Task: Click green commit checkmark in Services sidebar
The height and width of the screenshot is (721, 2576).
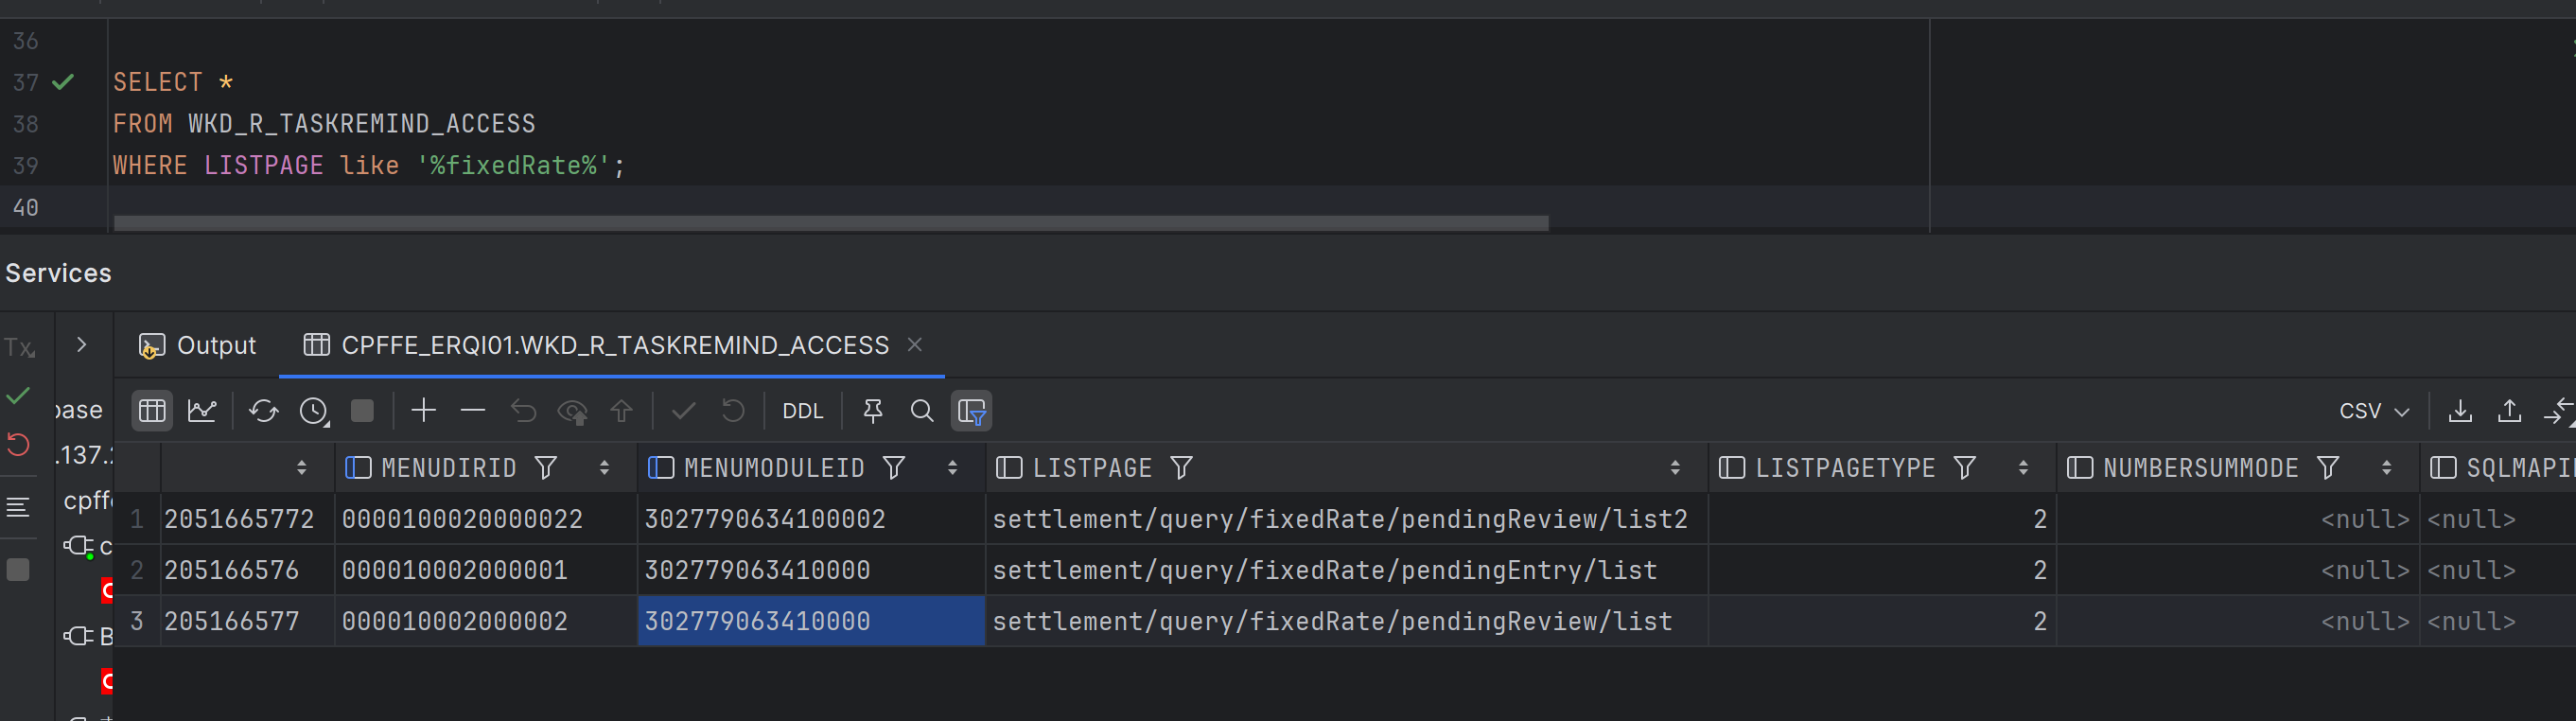Action: [x=18, y=396]
